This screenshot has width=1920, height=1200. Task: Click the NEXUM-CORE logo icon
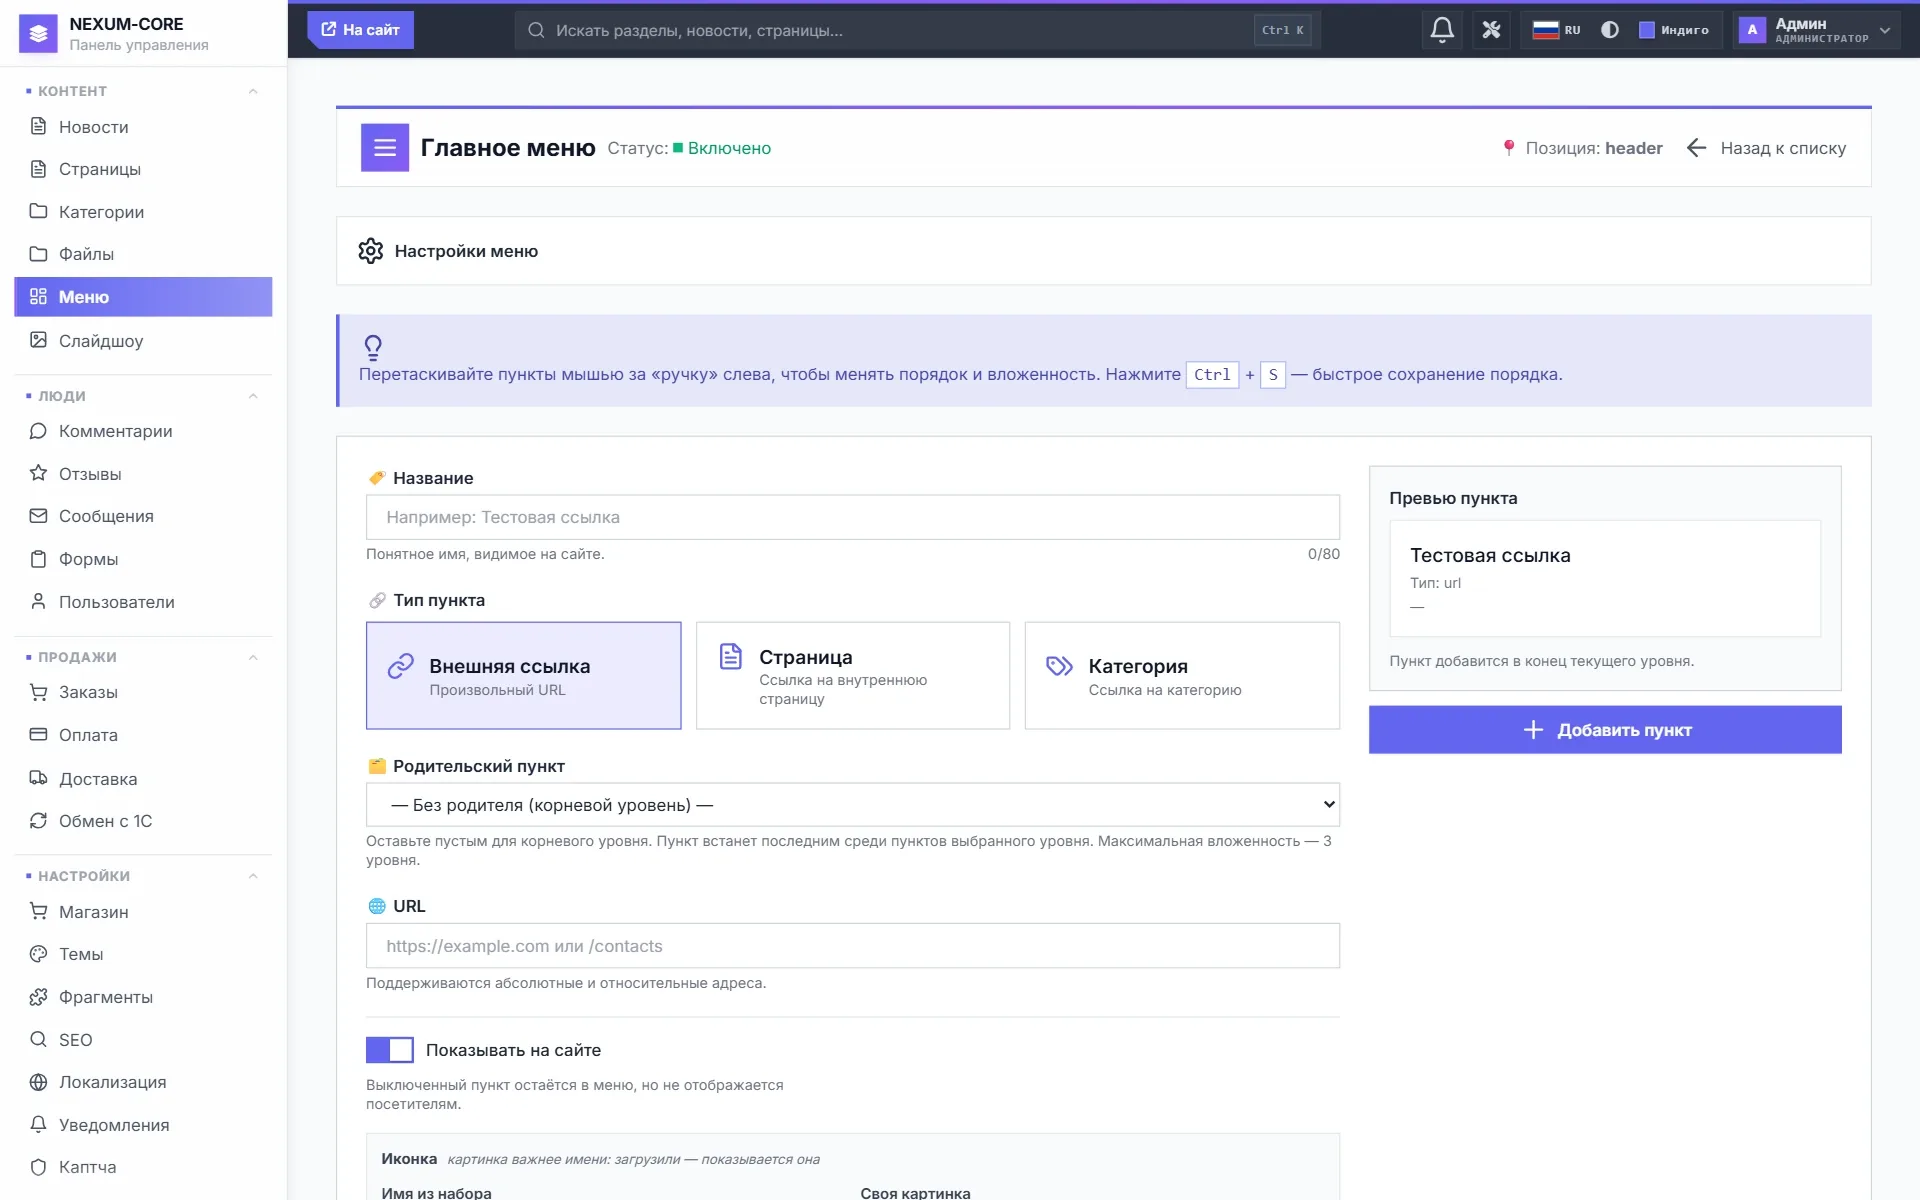[38, 33]
